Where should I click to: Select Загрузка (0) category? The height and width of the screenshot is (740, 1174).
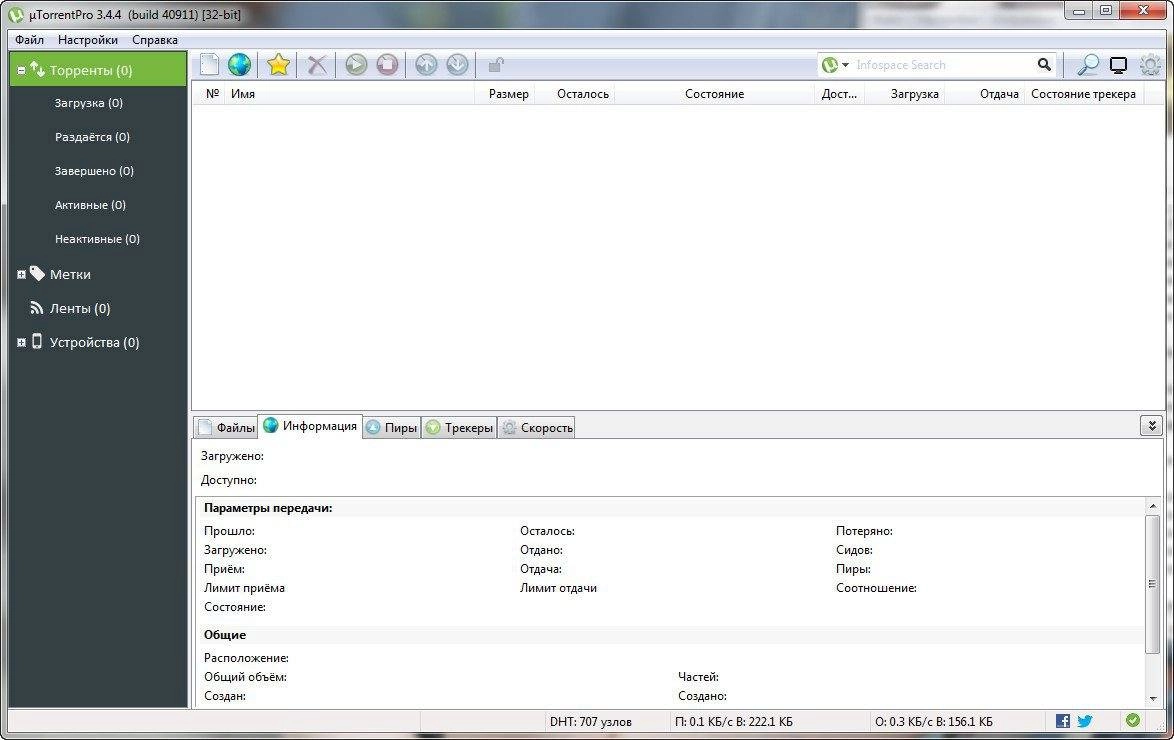(88, 103)
